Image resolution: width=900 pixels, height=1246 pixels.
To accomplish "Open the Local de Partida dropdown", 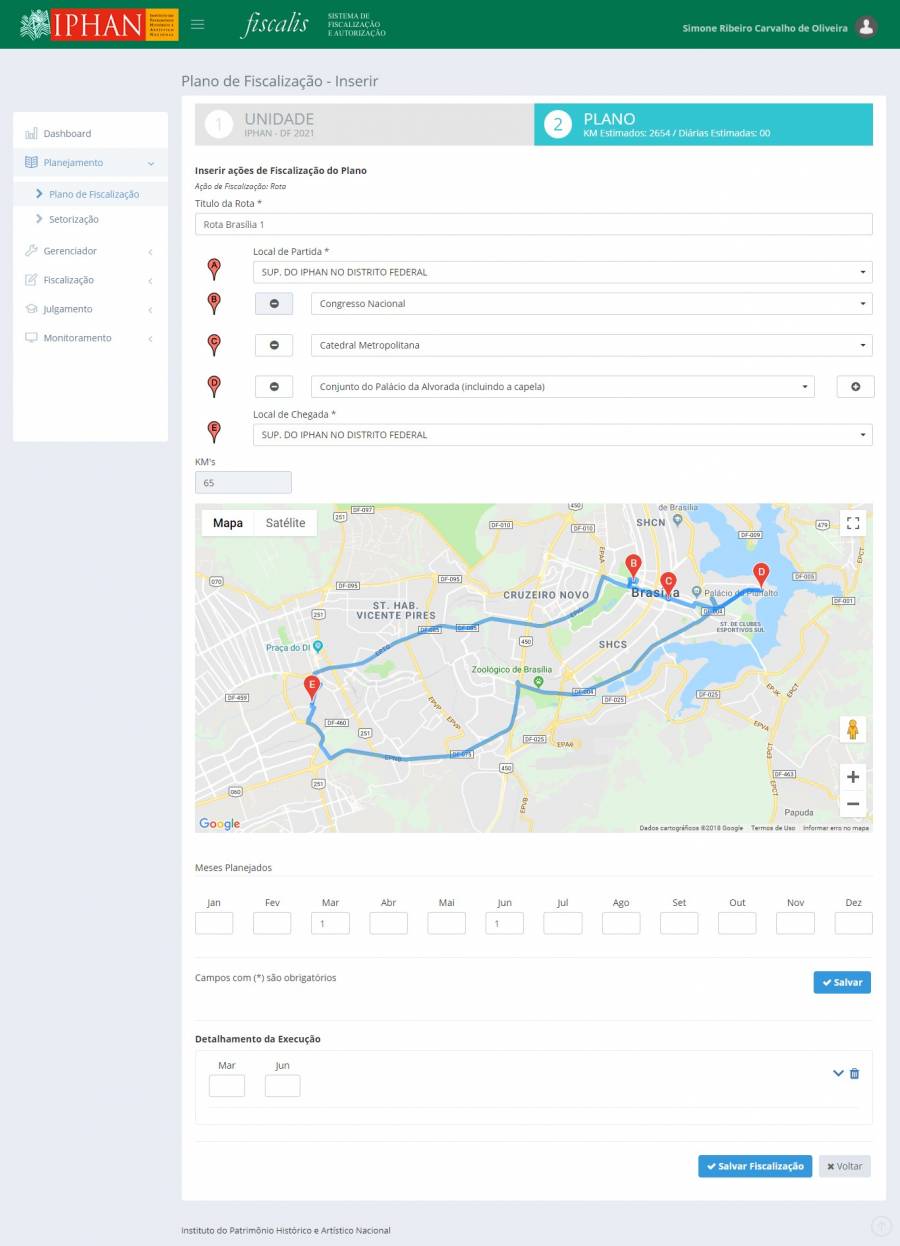I will tap(562, 272).
